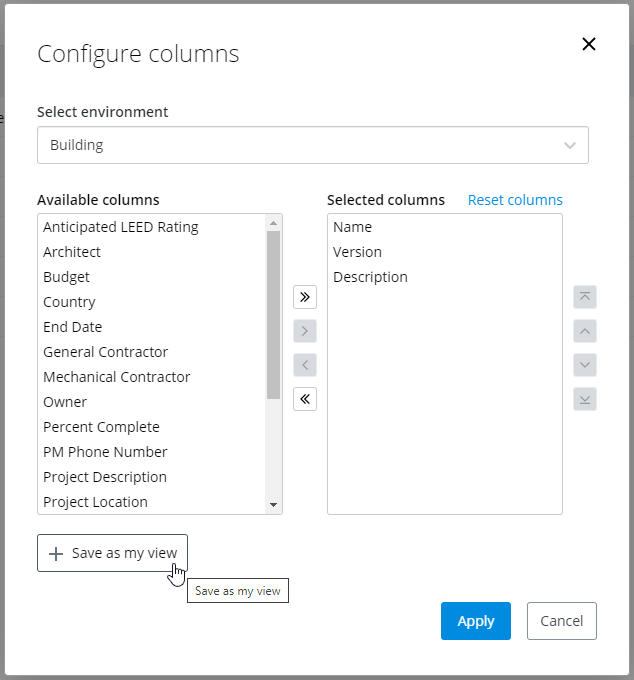This screenshot has width=634, height=680.
Task: Select Version in selected columns
Action: click(x=357, y=252)
